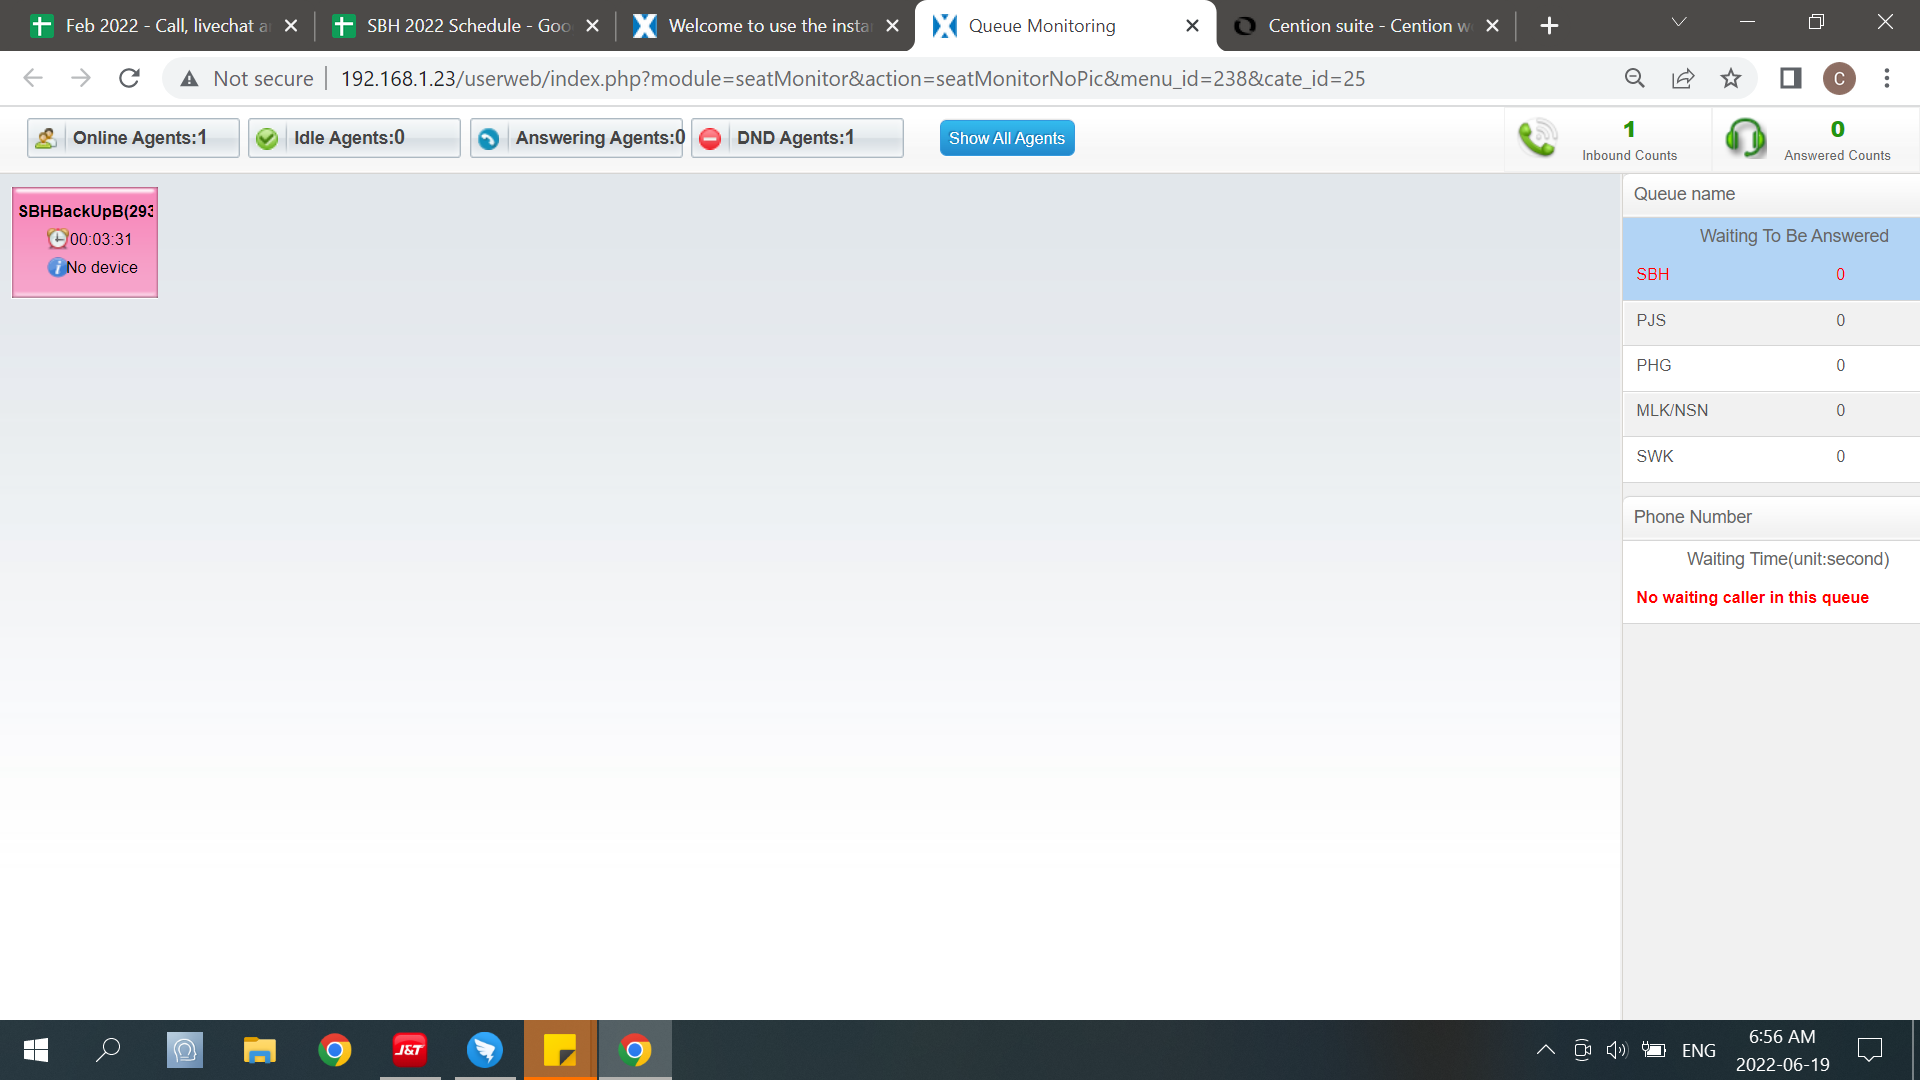Open the taskbar volume control
The width and height of the screenshot is (1920, 1080).
click(1616, 1050)
